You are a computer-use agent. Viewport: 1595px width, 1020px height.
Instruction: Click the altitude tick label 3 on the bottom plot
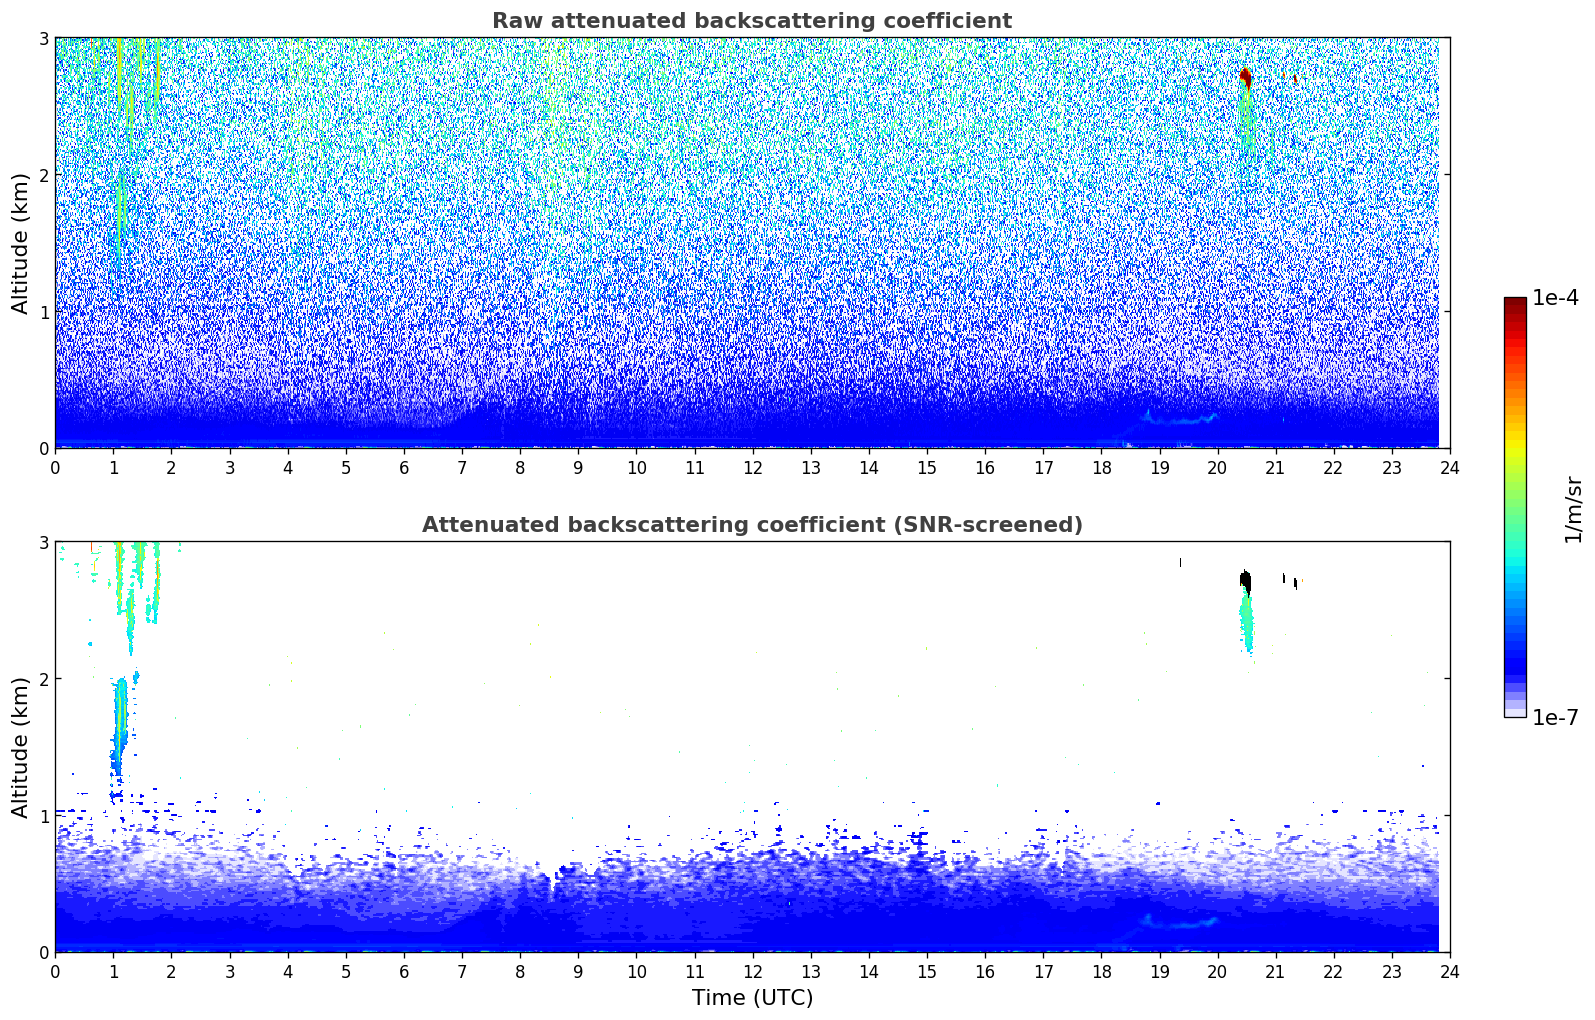click(43, 543)
